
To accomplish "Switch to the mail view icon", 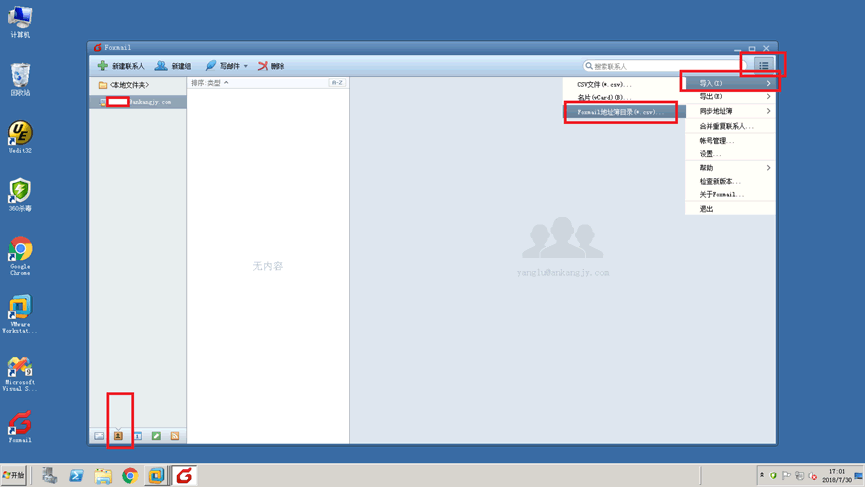I will (x=99, y=436).
